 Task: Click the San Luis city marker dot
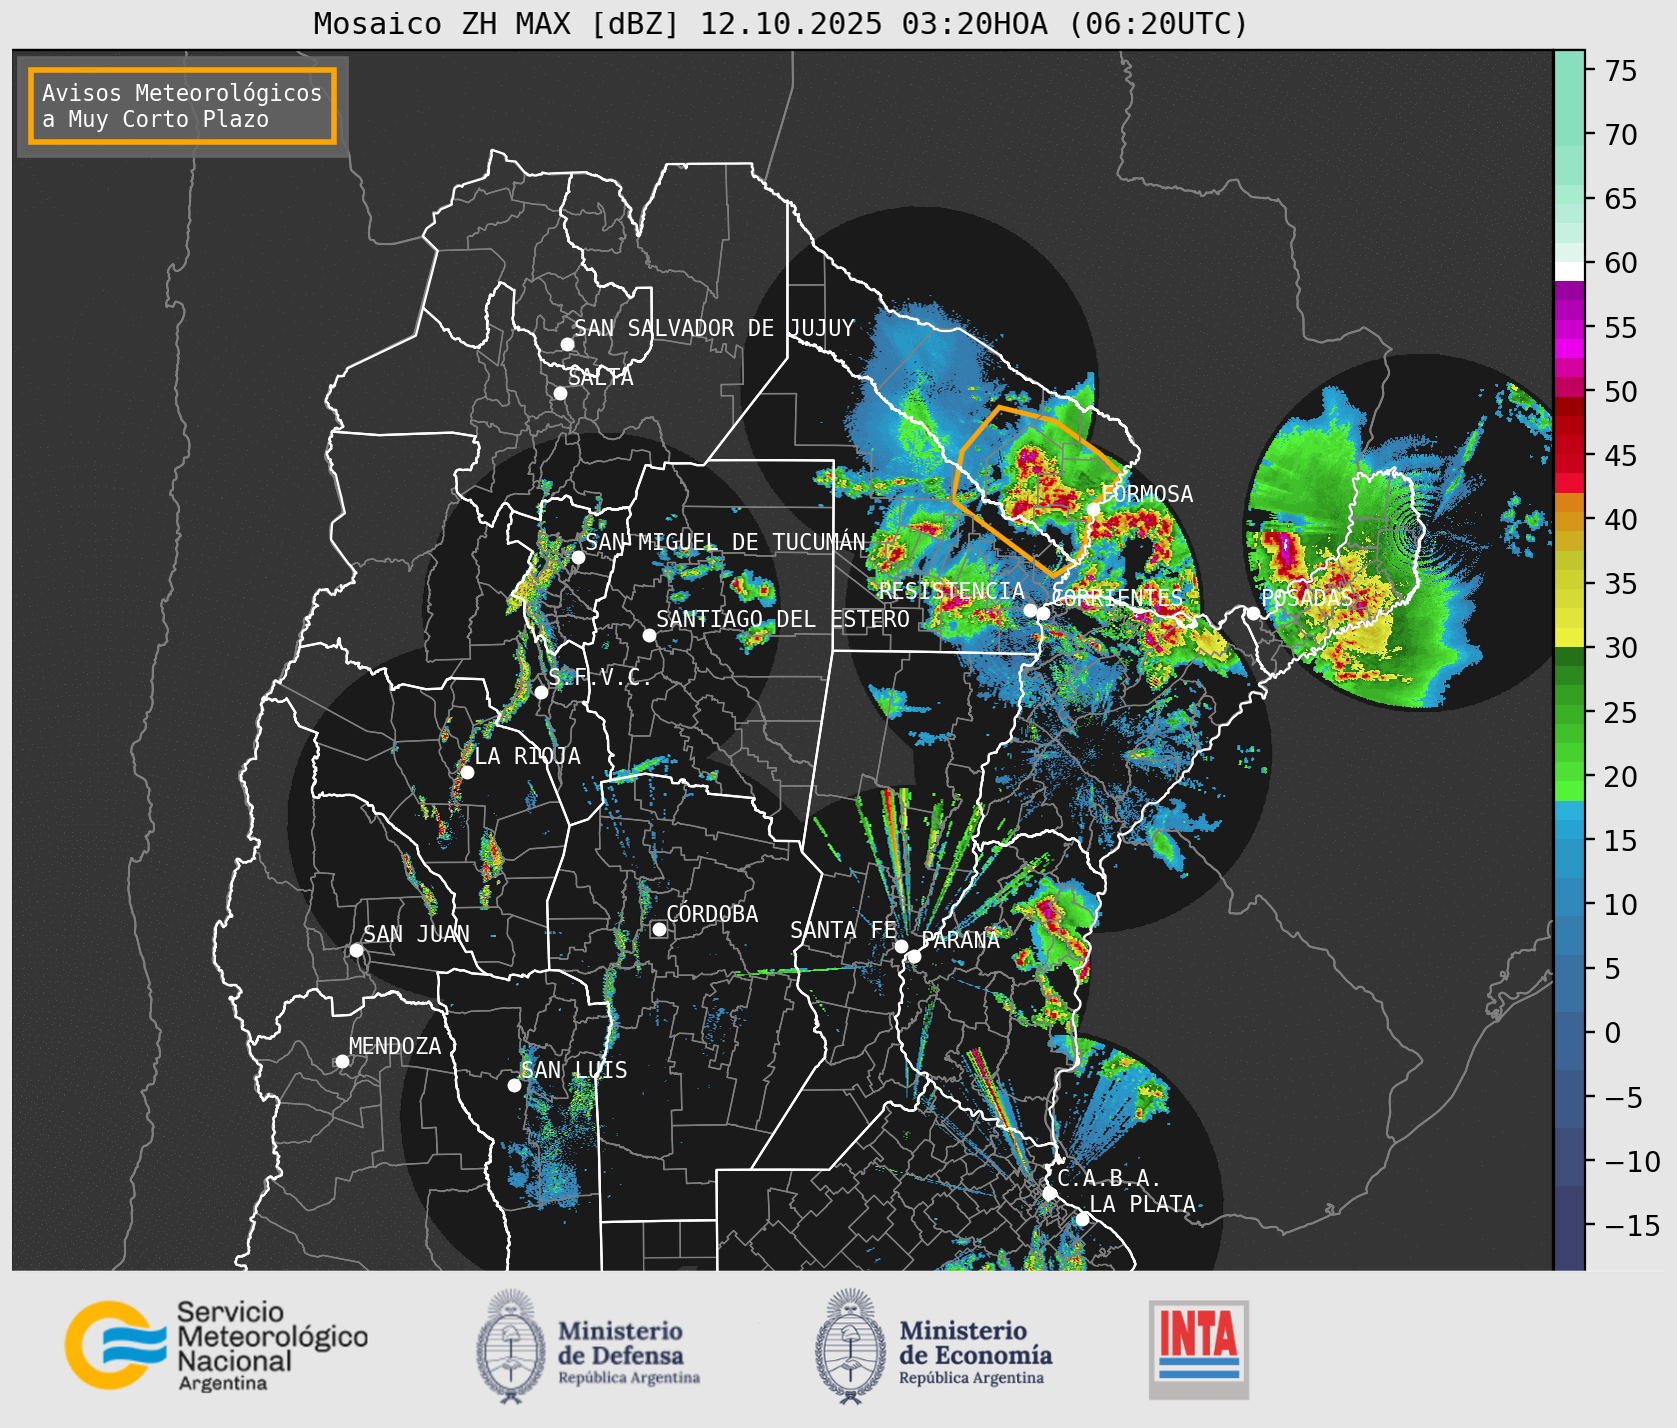pos(514,1085)
